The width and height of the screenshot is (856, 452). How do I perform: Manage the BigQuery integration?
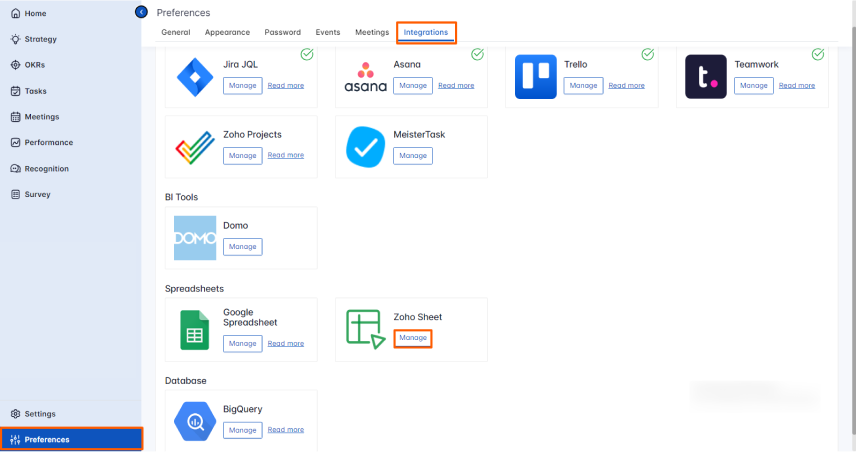coord(242,430)
